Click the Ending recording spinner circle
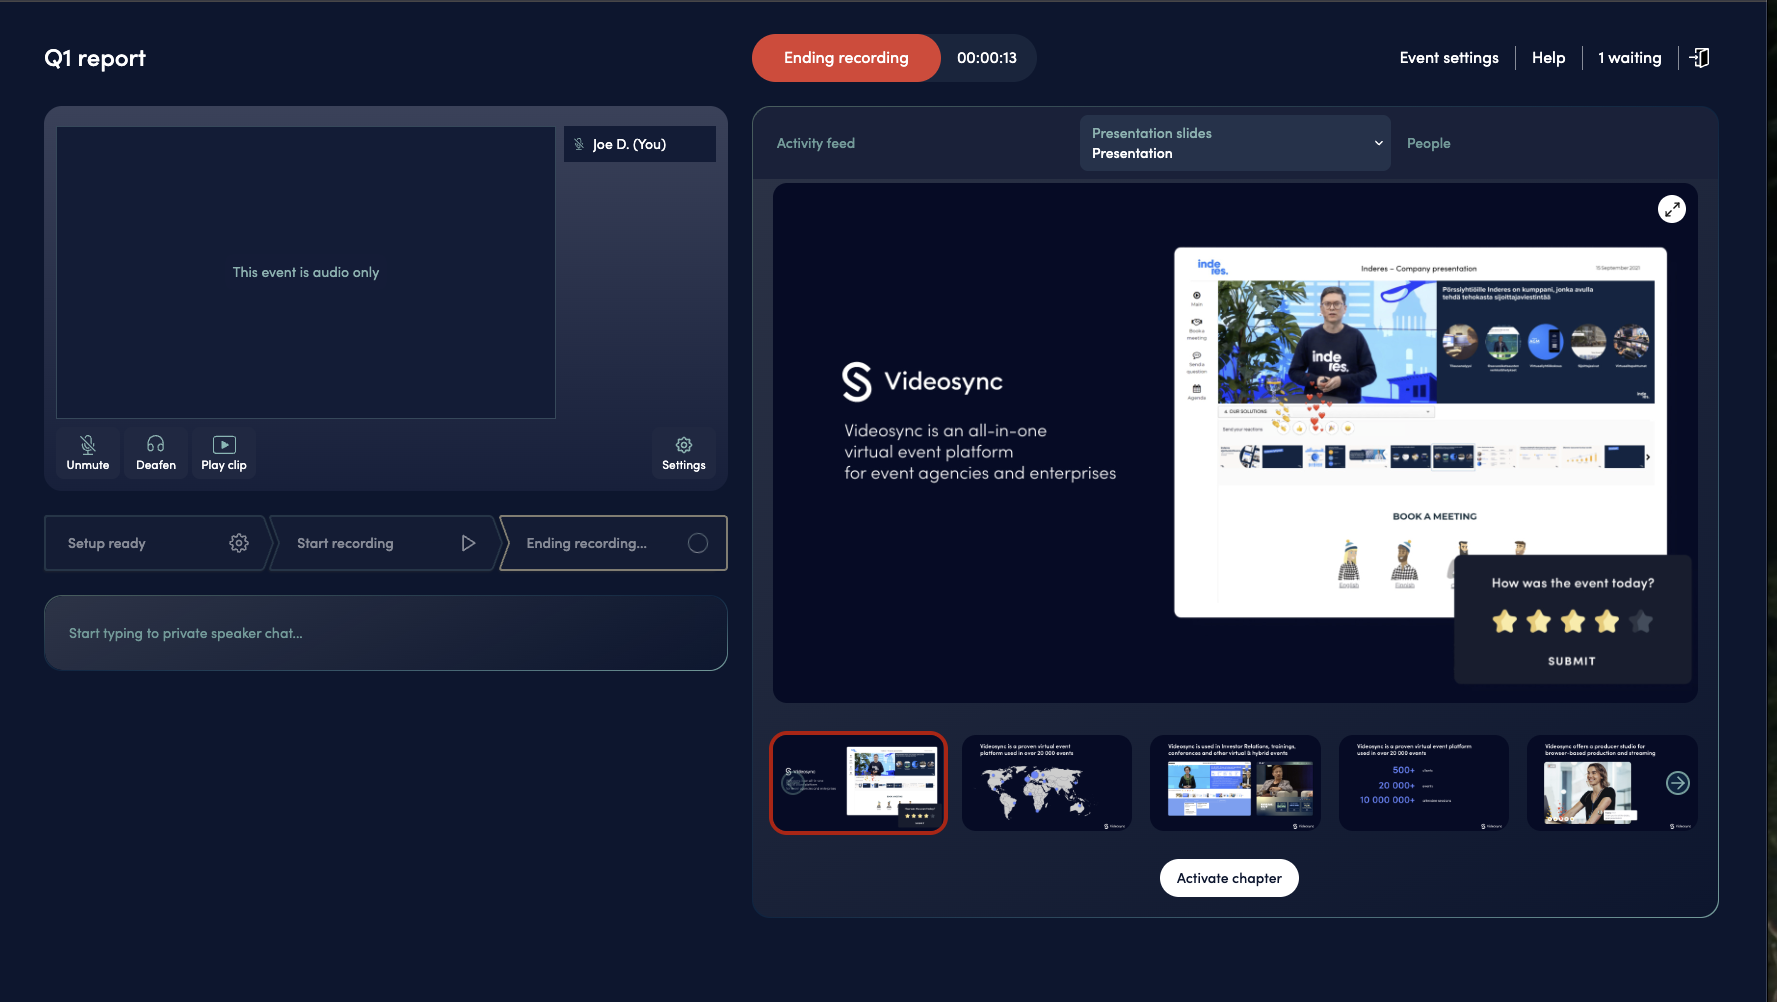Screen dimensions: 1777x1002 tap(698, 543)
